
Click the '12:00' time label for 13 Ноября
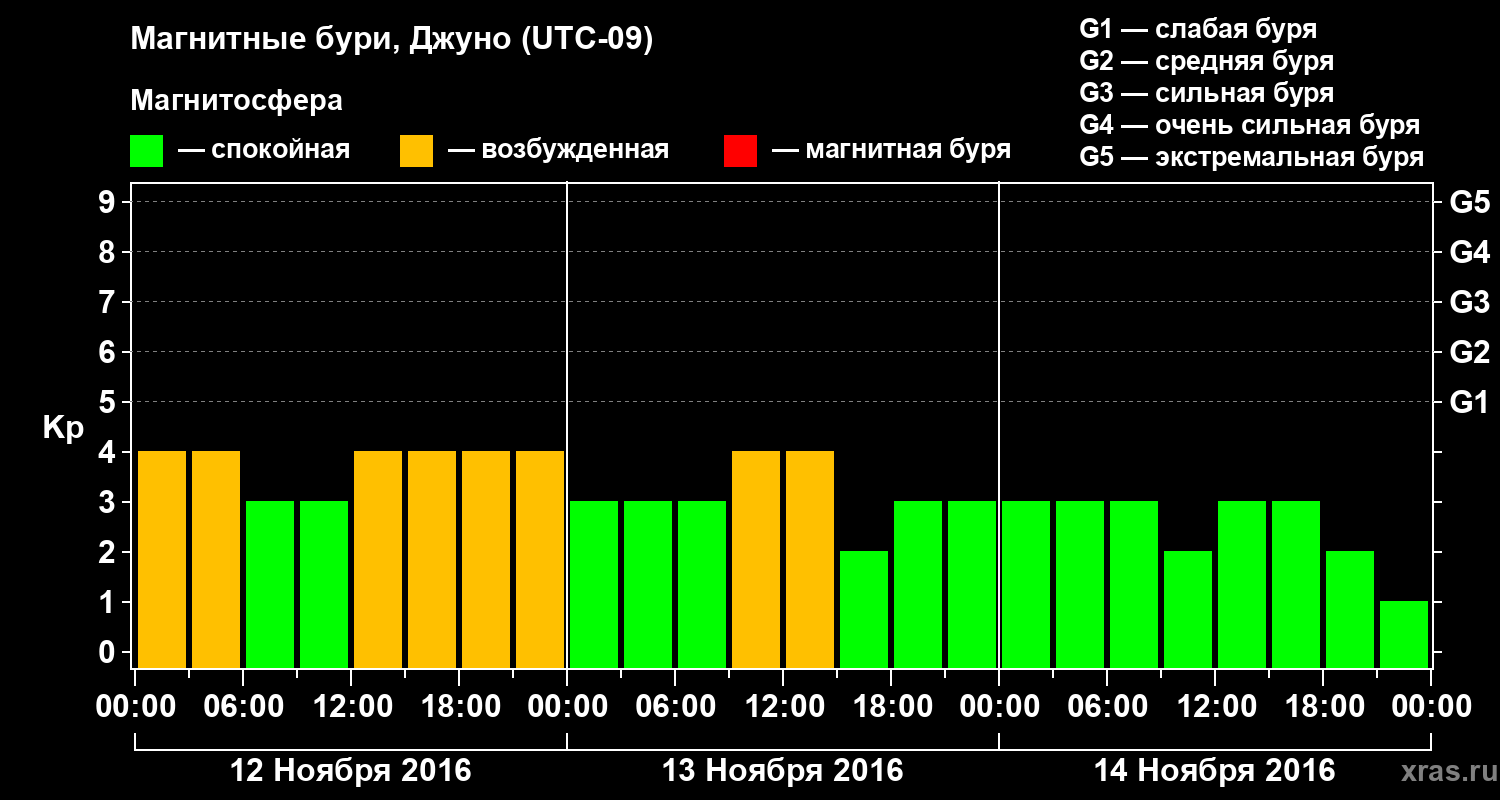point(783,706)
